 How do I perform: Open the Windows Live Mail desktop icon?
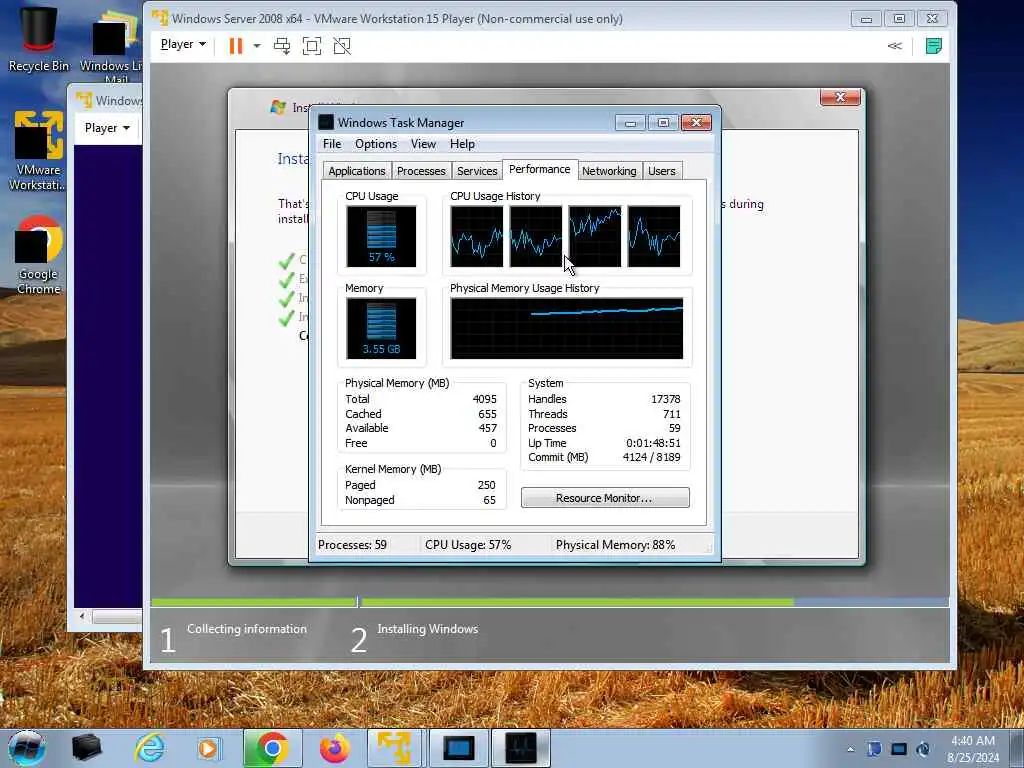tap(111, 46)
